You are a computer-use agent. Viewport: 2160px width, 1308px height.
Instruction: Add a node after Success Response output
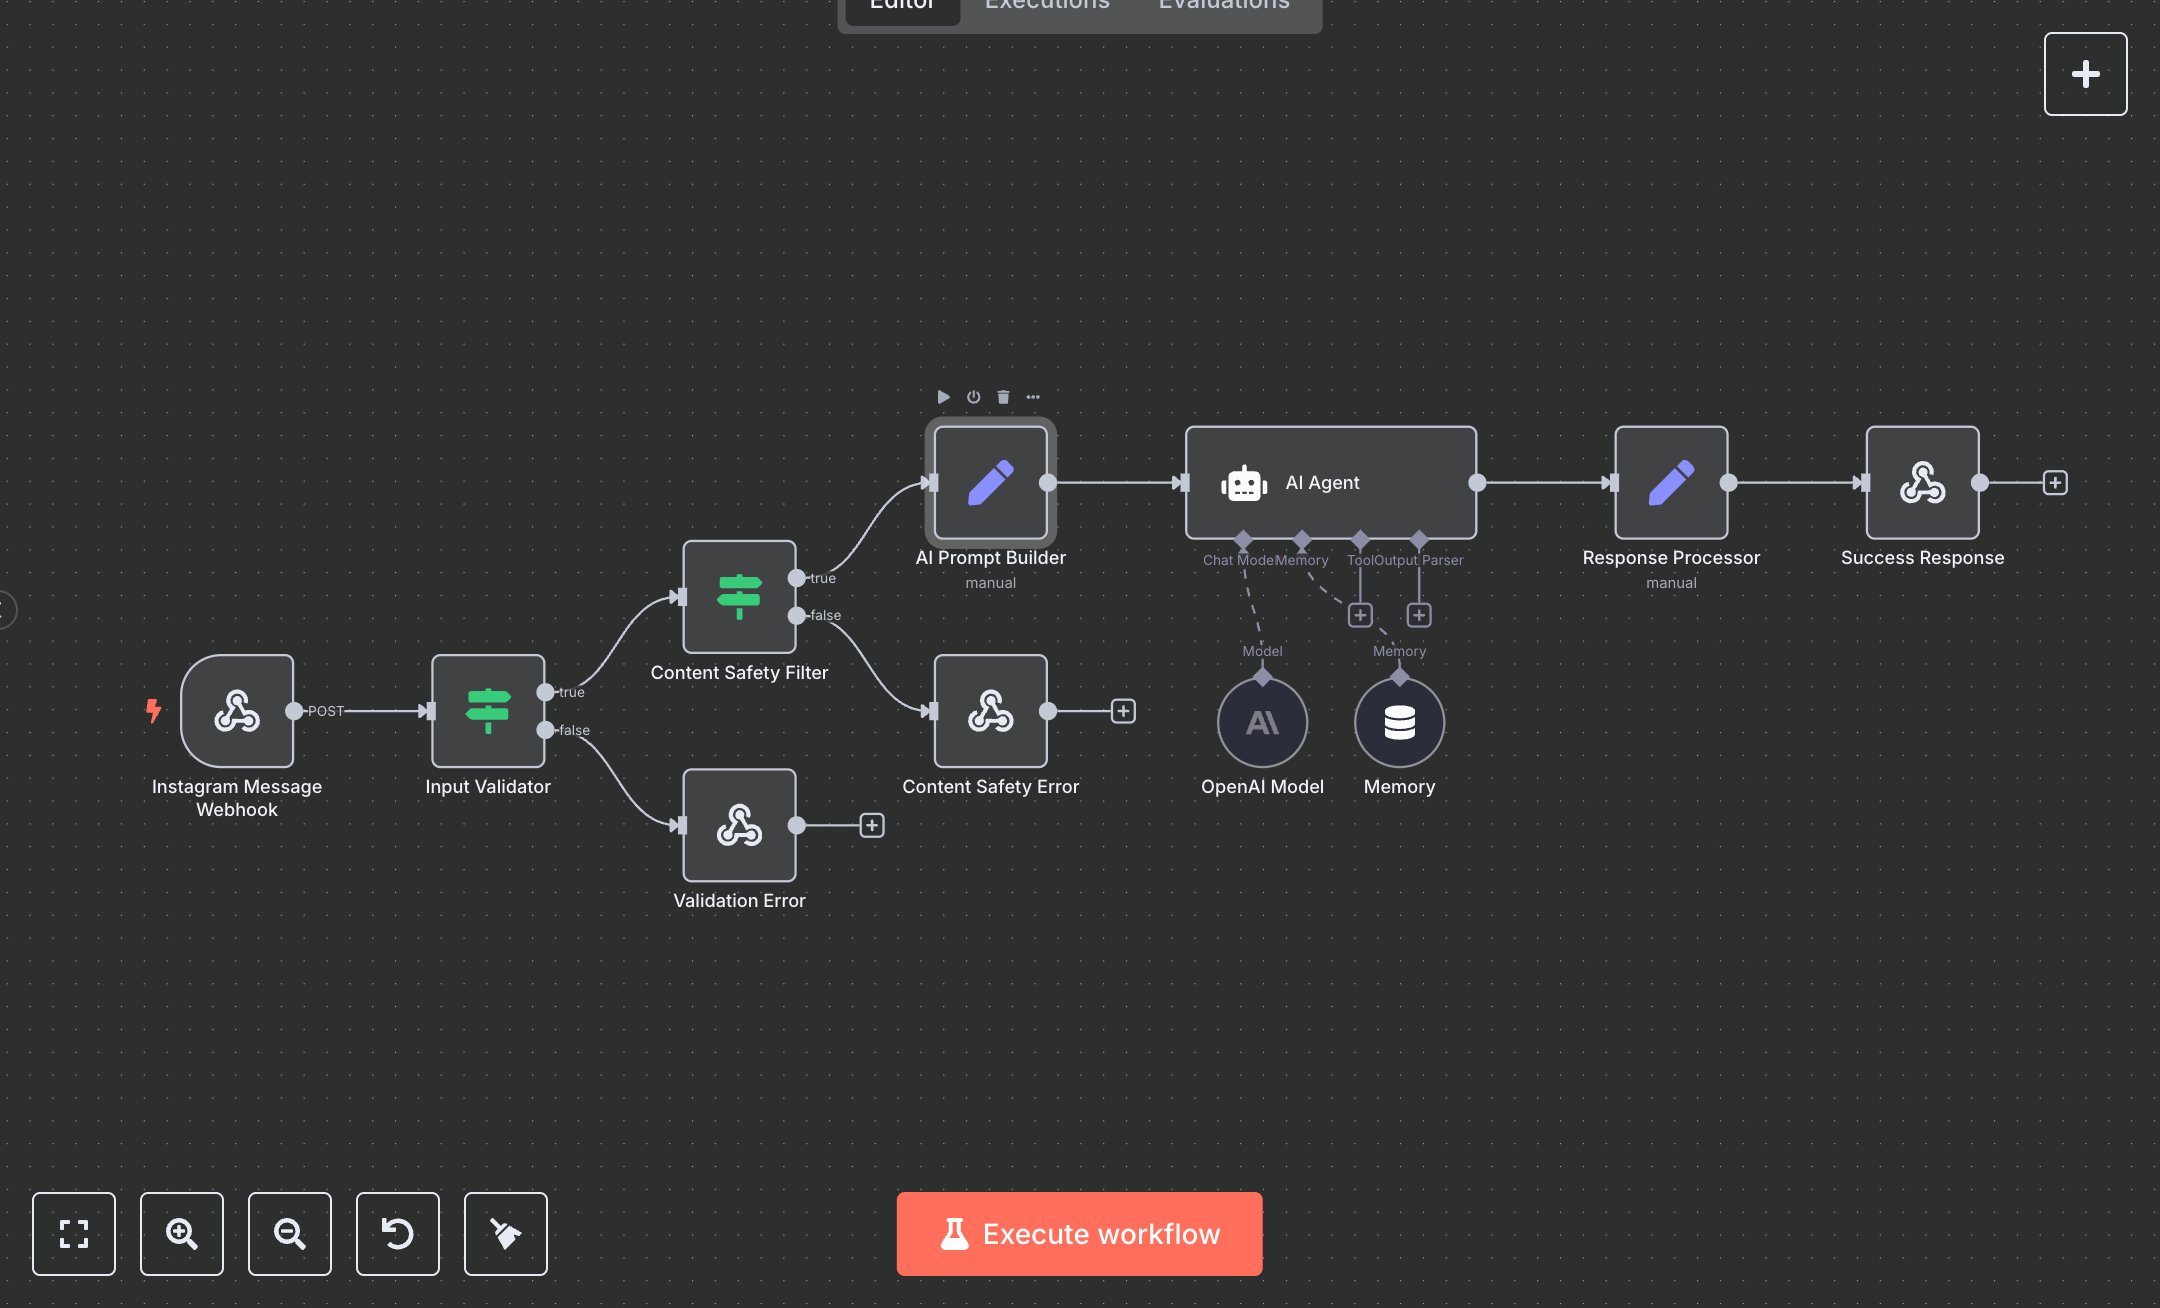click(2055, 483)
